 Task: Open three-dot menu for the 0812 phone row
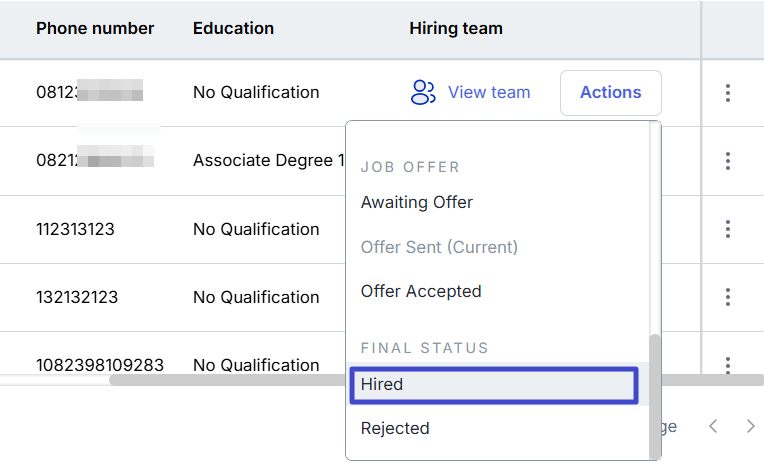pos(727,93)
